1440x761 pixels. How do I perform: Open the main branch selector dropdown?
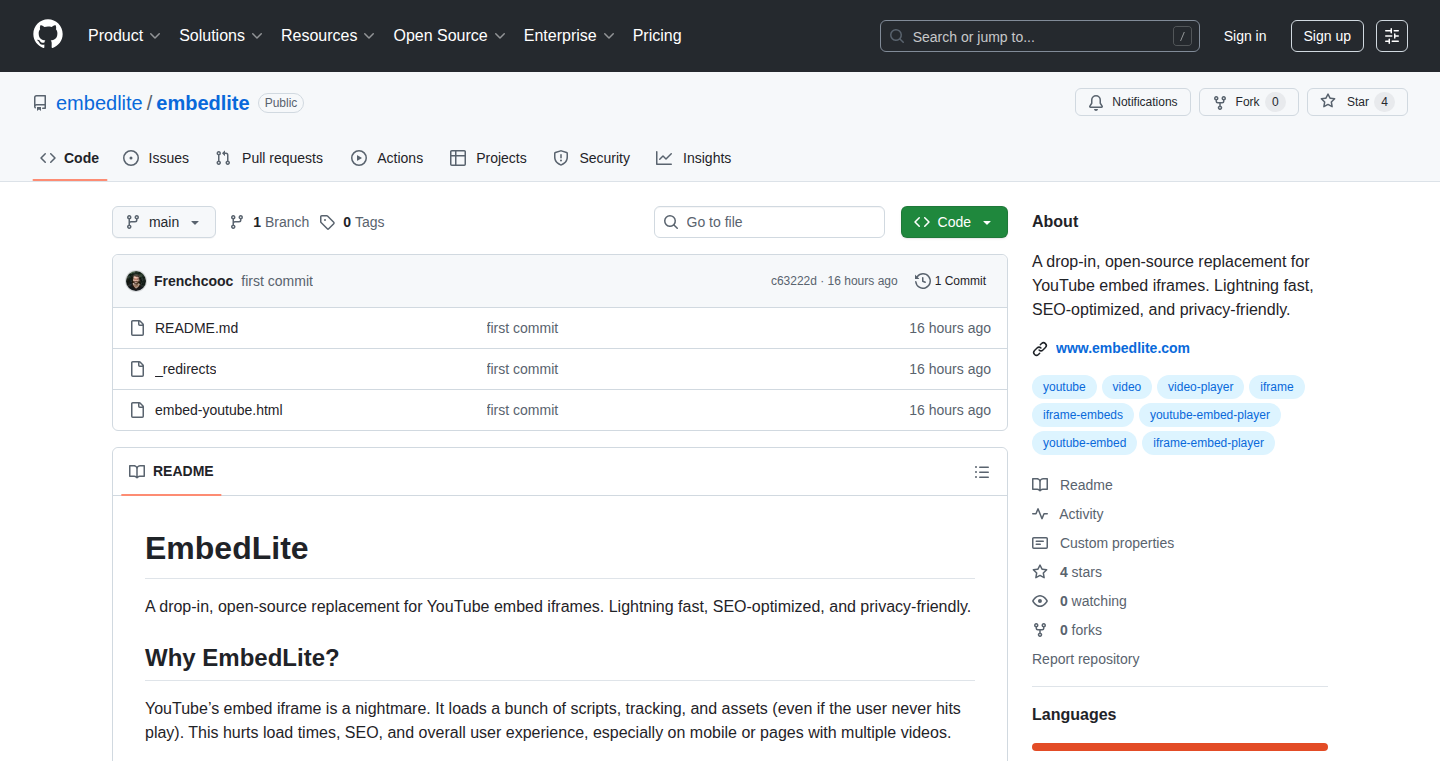(164, 222)
